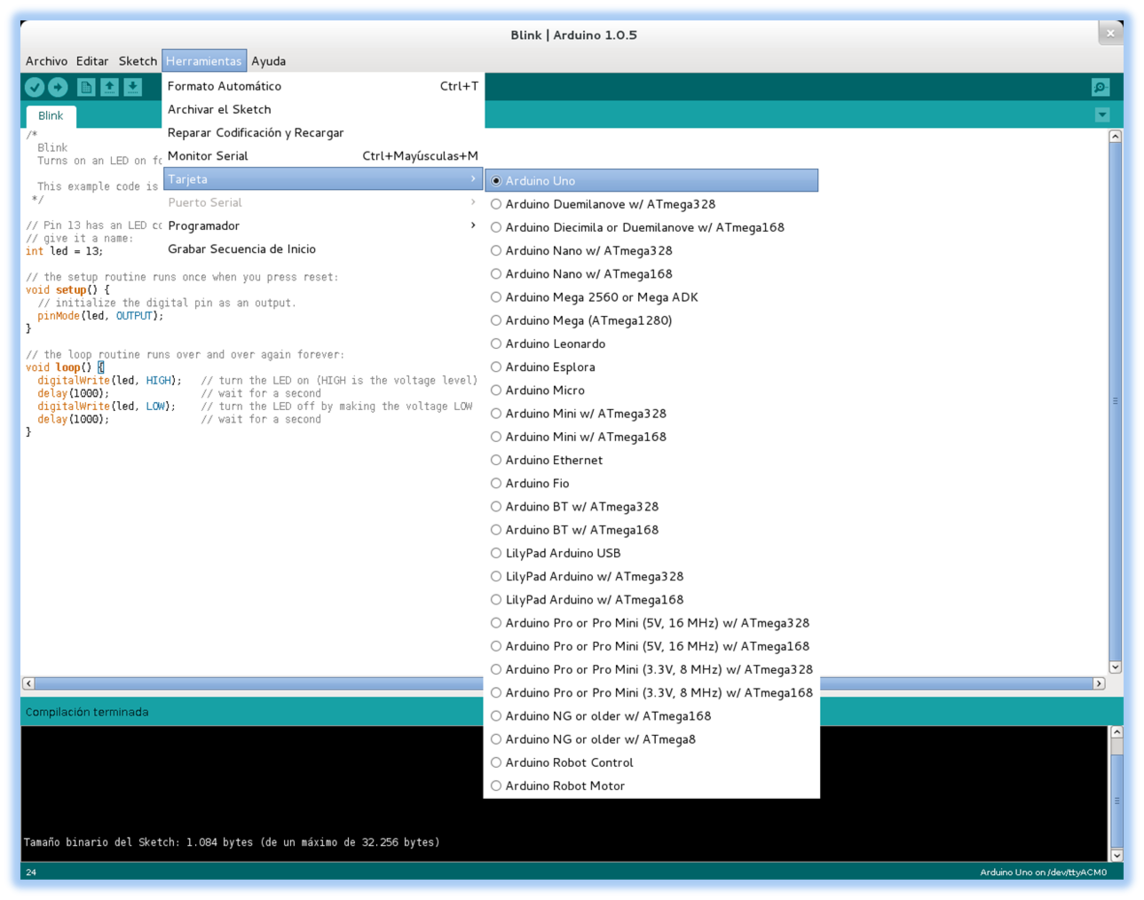Screen dimensions: 1144x900
Task: Create a new sketch with the New icon
Action: click(x=86, y=88)
